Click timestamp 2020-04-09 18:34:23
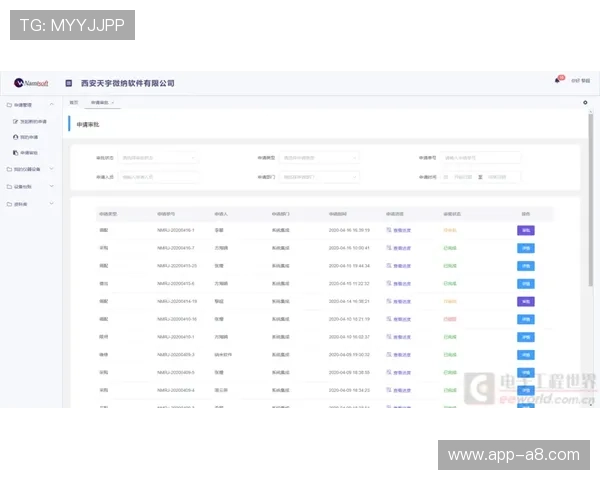 tap(349, 390)
